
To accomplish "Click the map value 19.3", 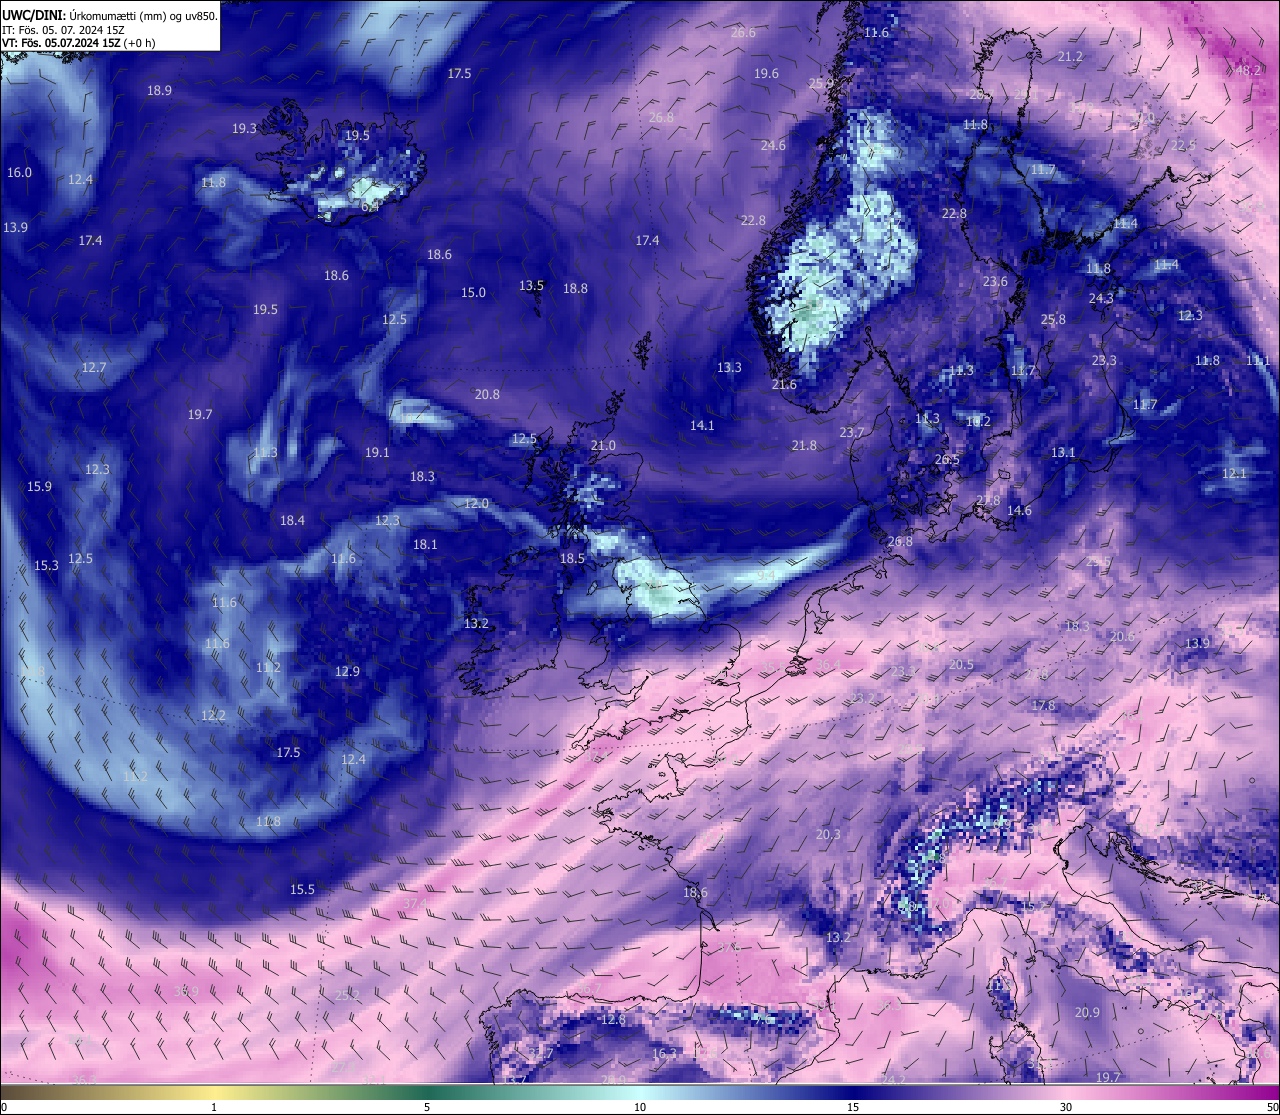I will point(244,128).
